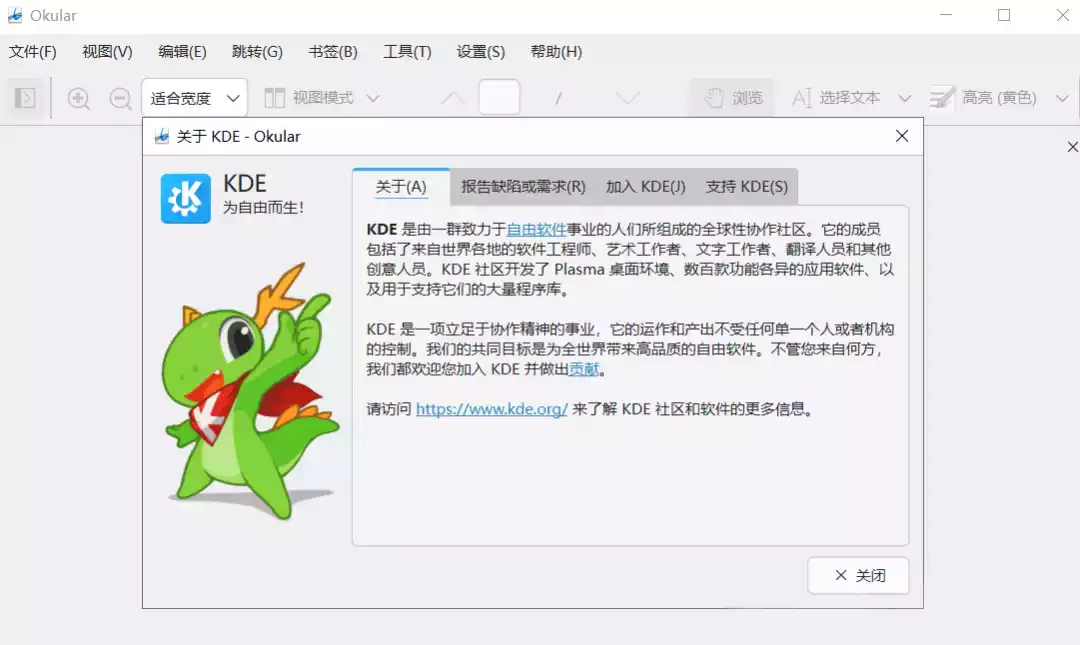The image size is (1080, 645).
Task: Click the view mode pages icon
Action: point(274,98)
